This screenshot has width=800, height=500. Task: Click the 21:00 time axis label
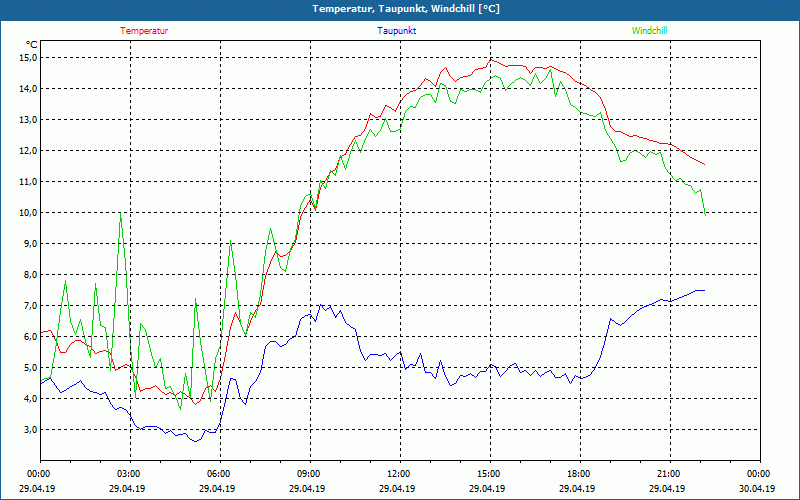click(670, 474)
